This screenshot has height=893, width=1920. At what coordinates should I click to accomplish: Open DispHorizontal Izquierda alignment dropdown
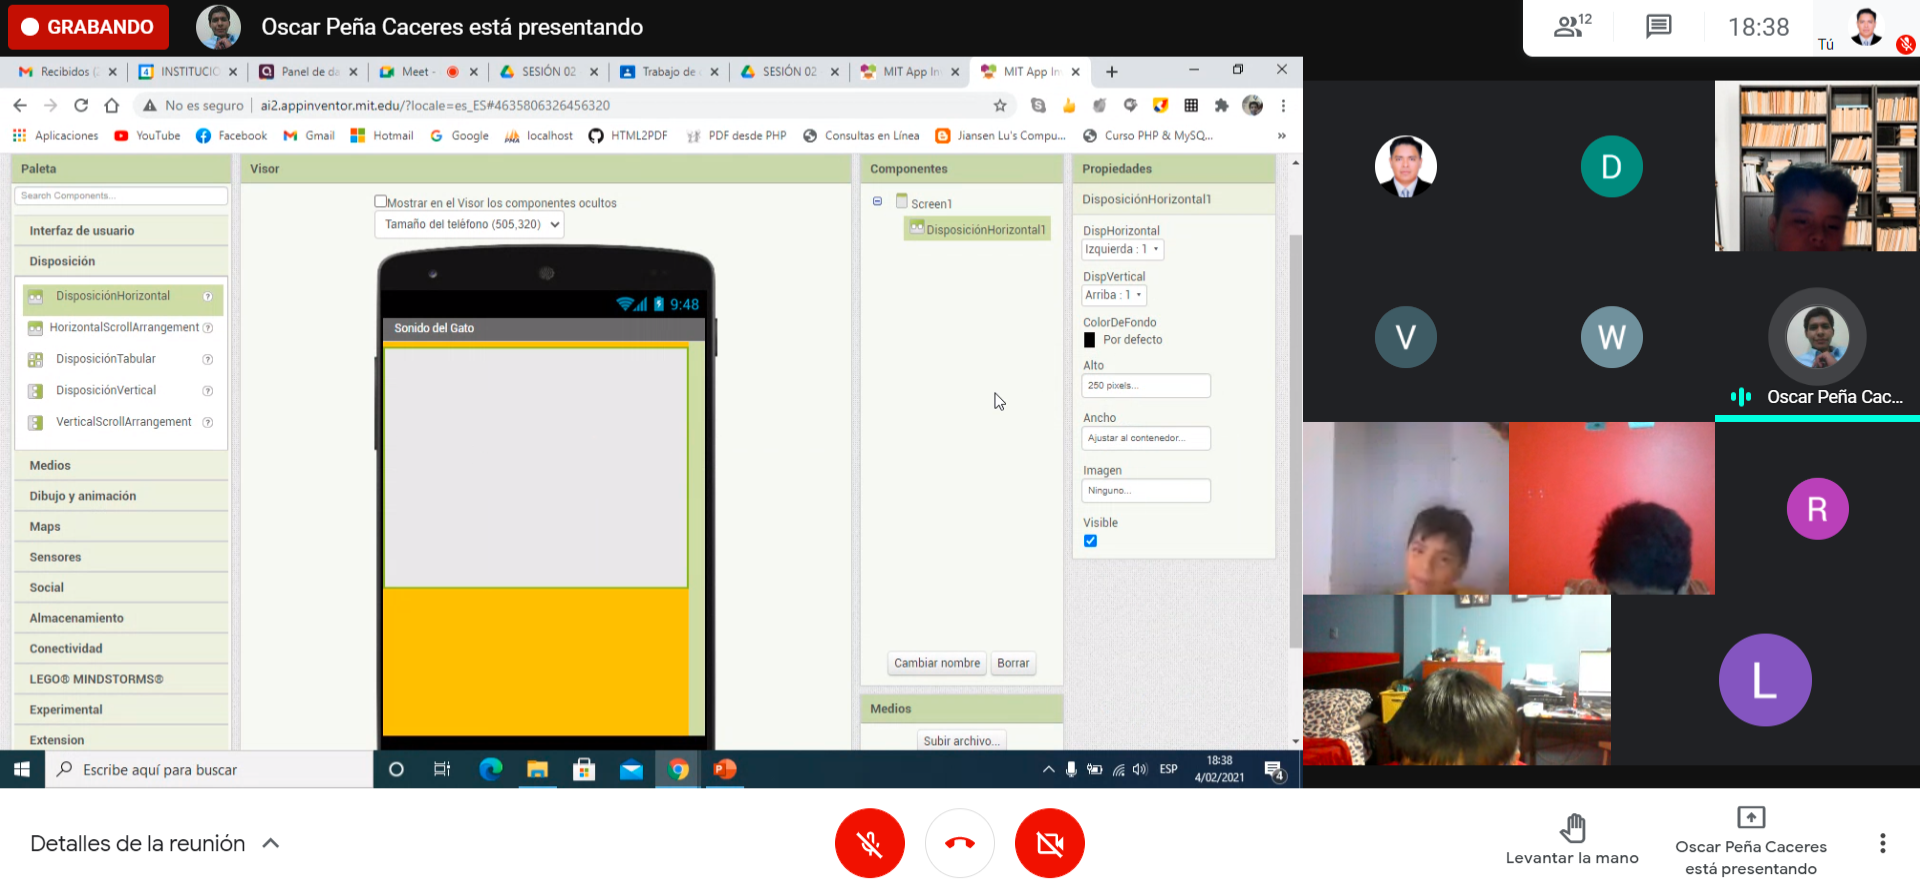pyautogui.click(x=1122, y=250)
